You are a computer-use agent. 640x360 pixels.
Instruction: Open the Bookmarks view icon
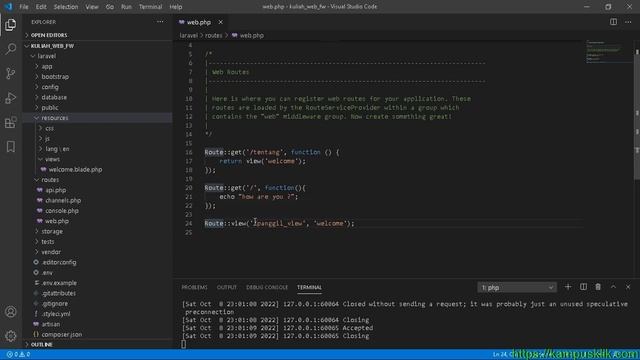[x=11, y=147]
